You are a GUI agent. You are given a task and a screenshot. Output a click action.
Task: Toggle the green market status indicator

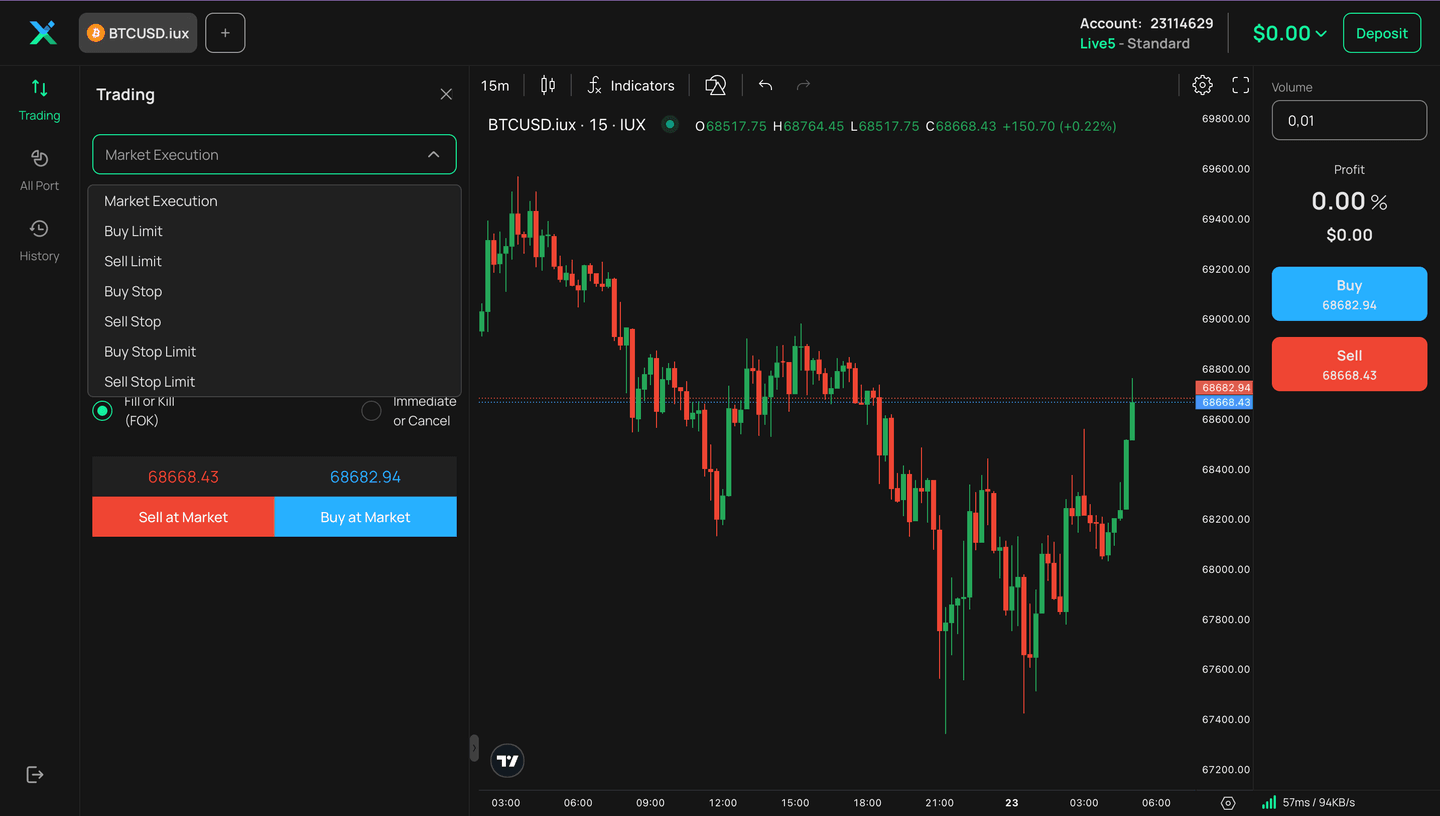coord(670,125)
